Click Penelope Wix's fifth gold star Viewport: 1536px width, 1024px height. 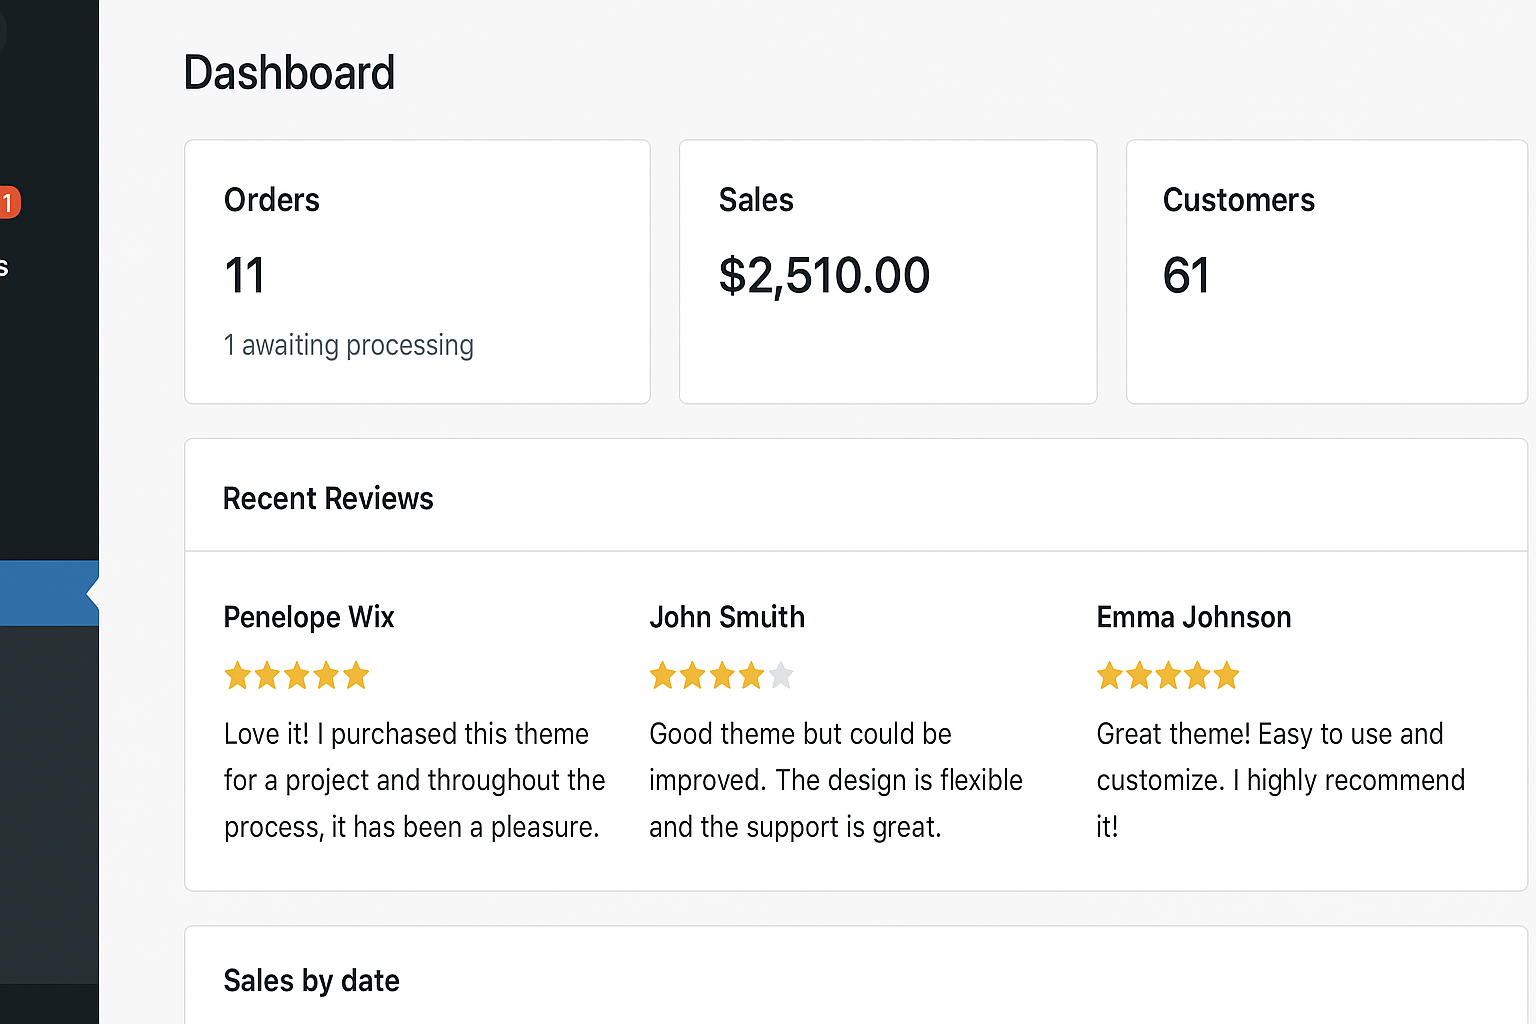pos(356,676)
